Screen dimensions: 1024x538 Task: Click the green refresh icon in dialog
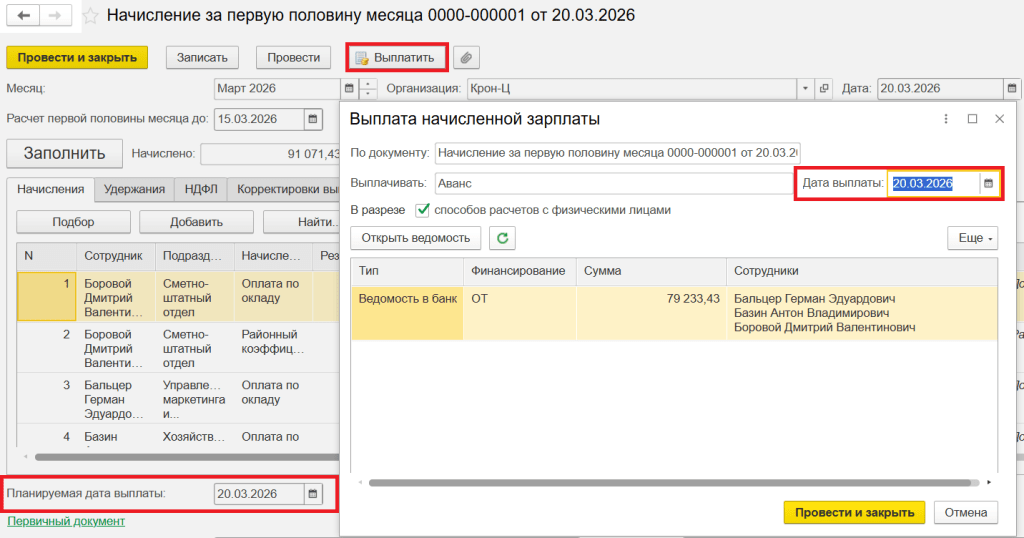click(x=502, y=238)
